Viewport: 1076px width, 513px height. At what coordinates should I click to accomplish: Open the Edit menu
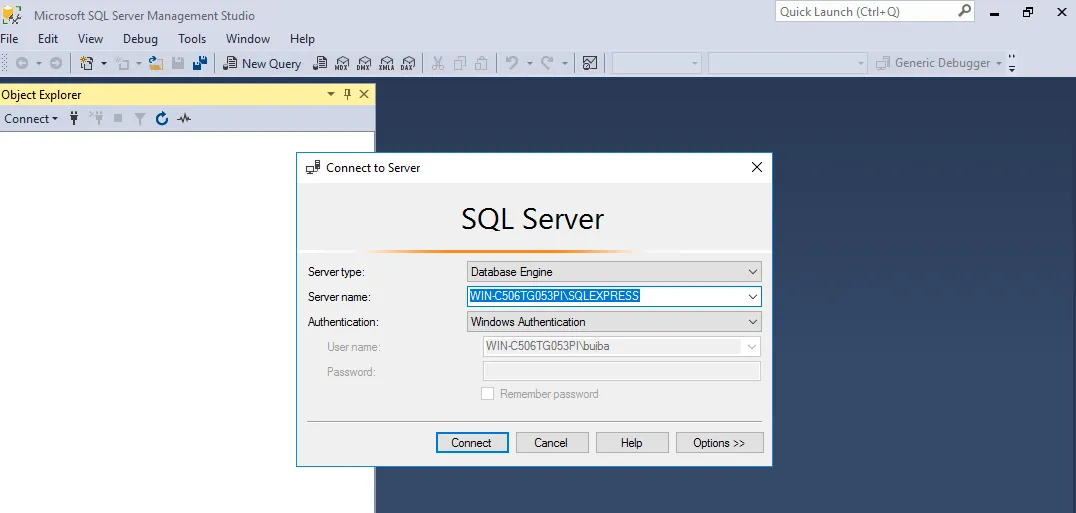coord(48,39)
